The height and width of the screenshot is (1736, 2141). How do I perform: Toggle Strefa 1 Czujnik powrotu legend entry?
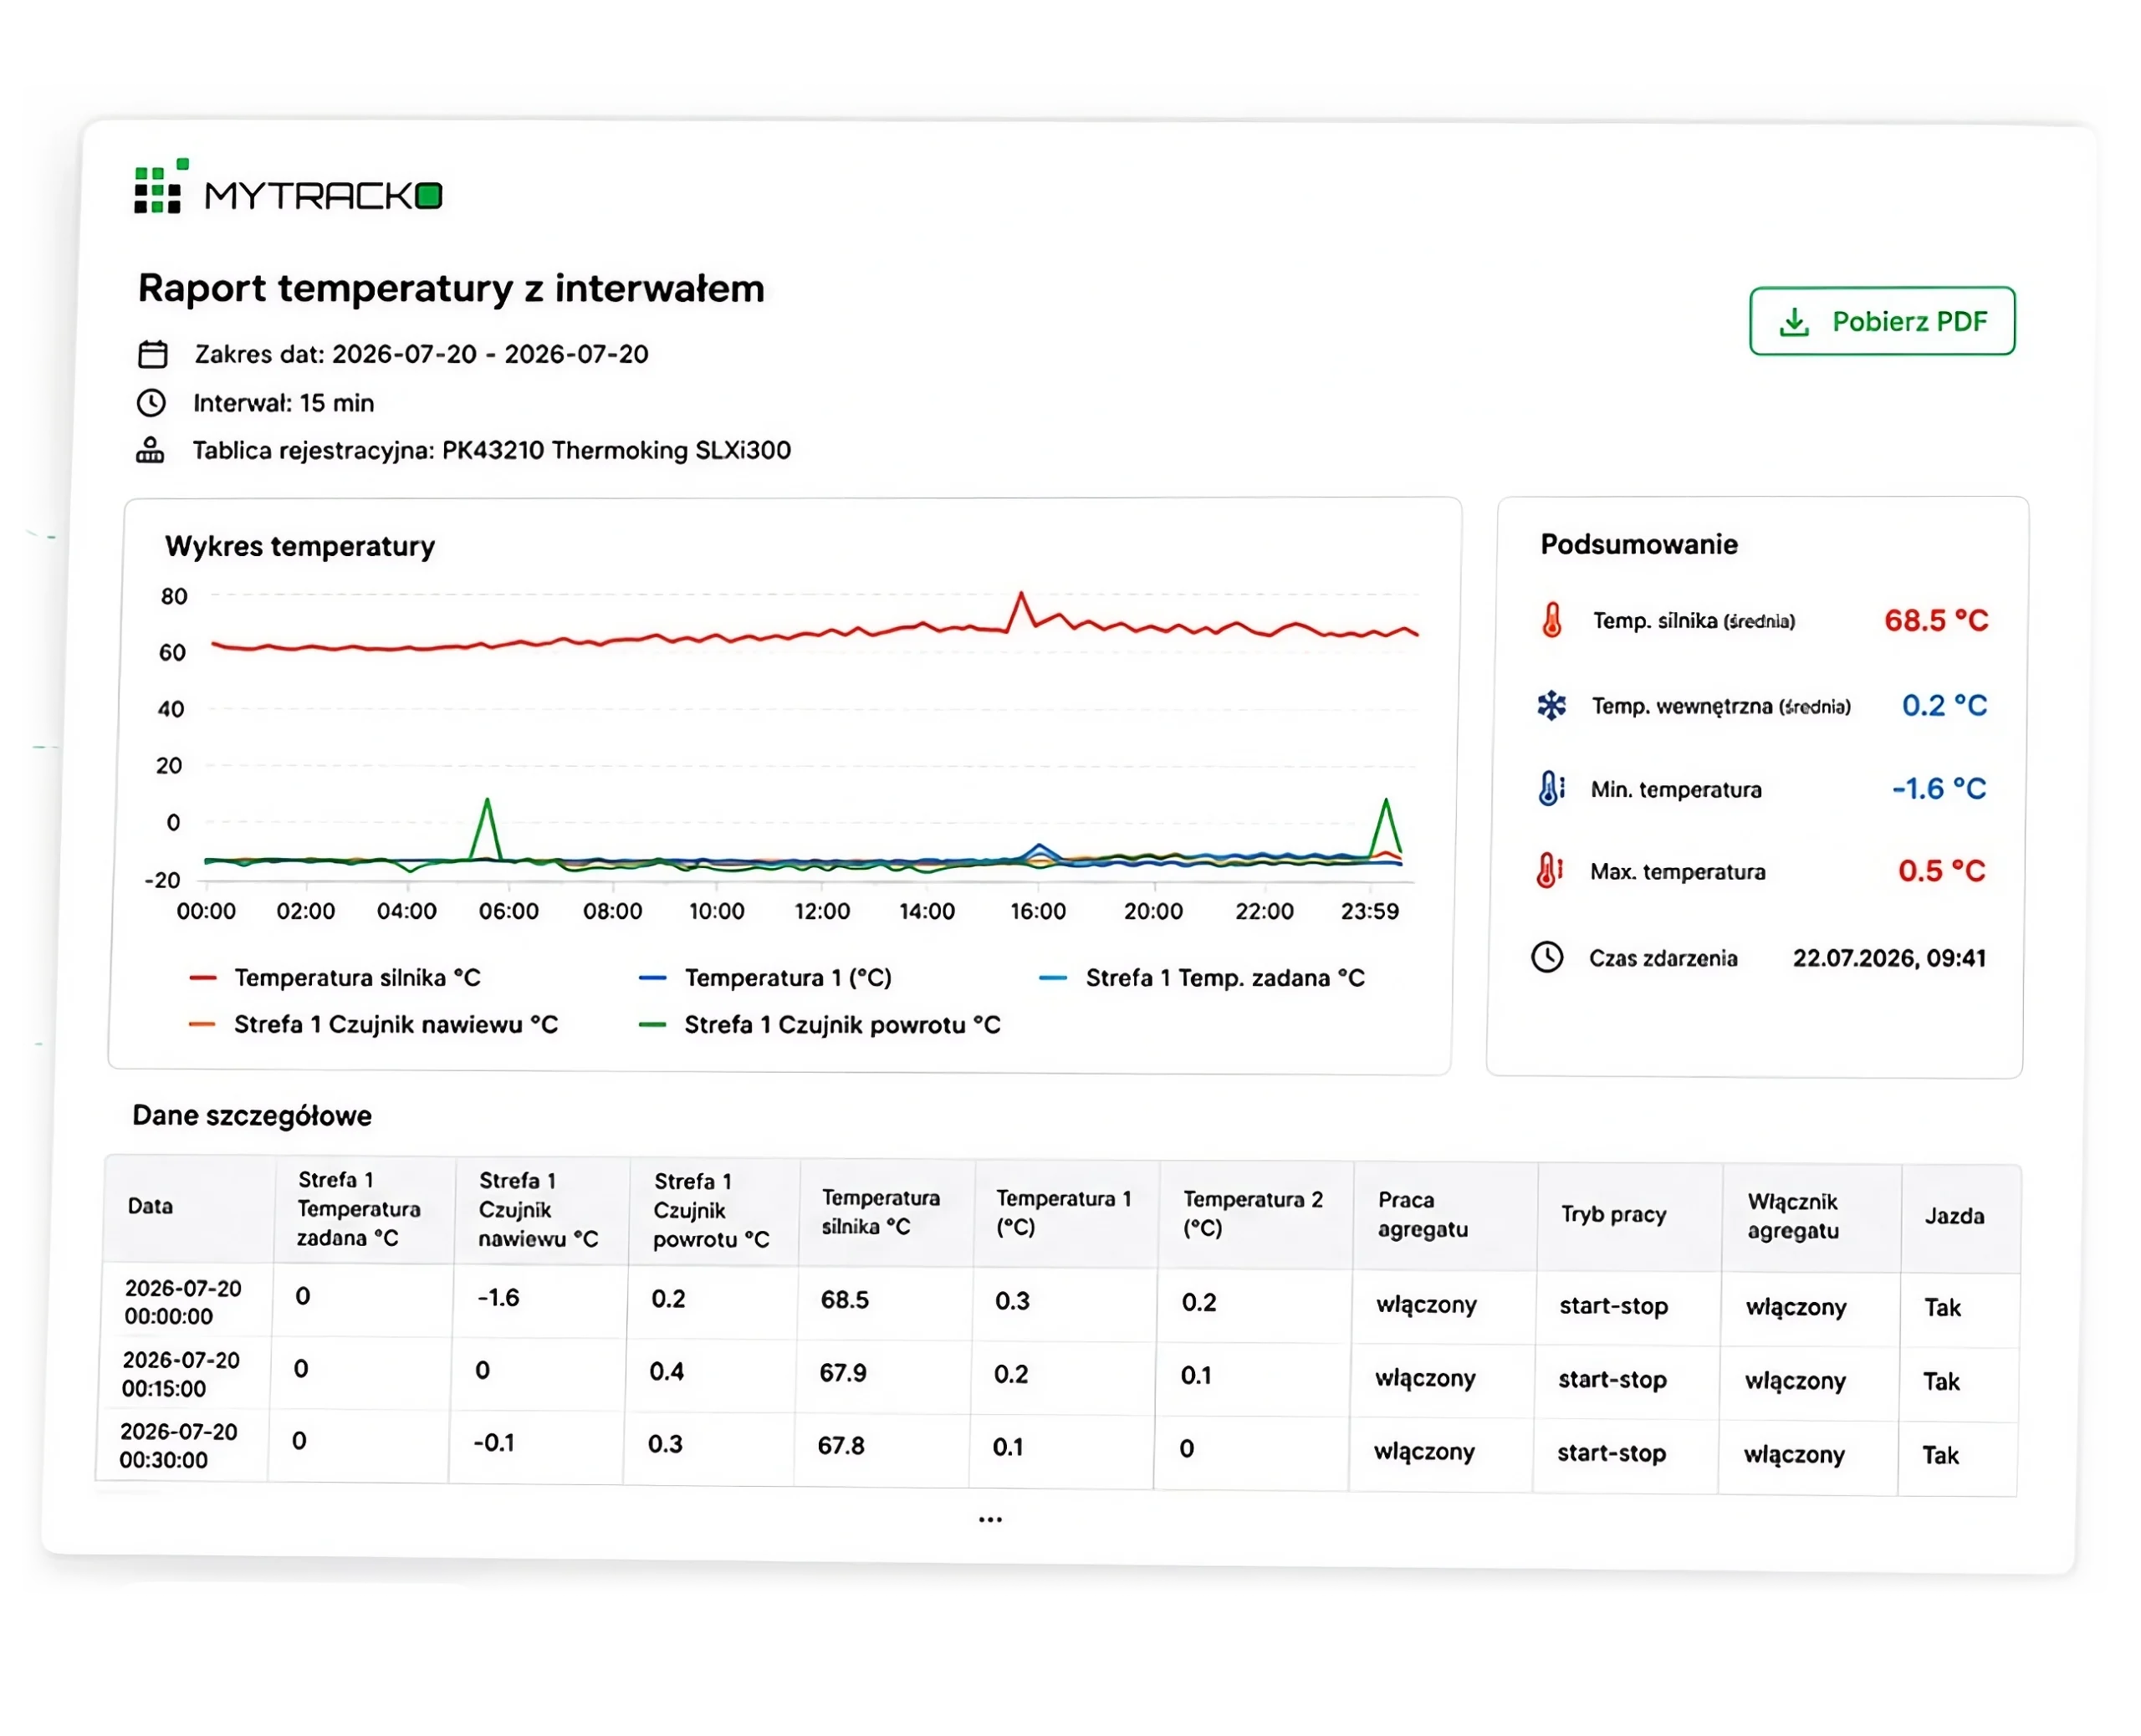819,1024
